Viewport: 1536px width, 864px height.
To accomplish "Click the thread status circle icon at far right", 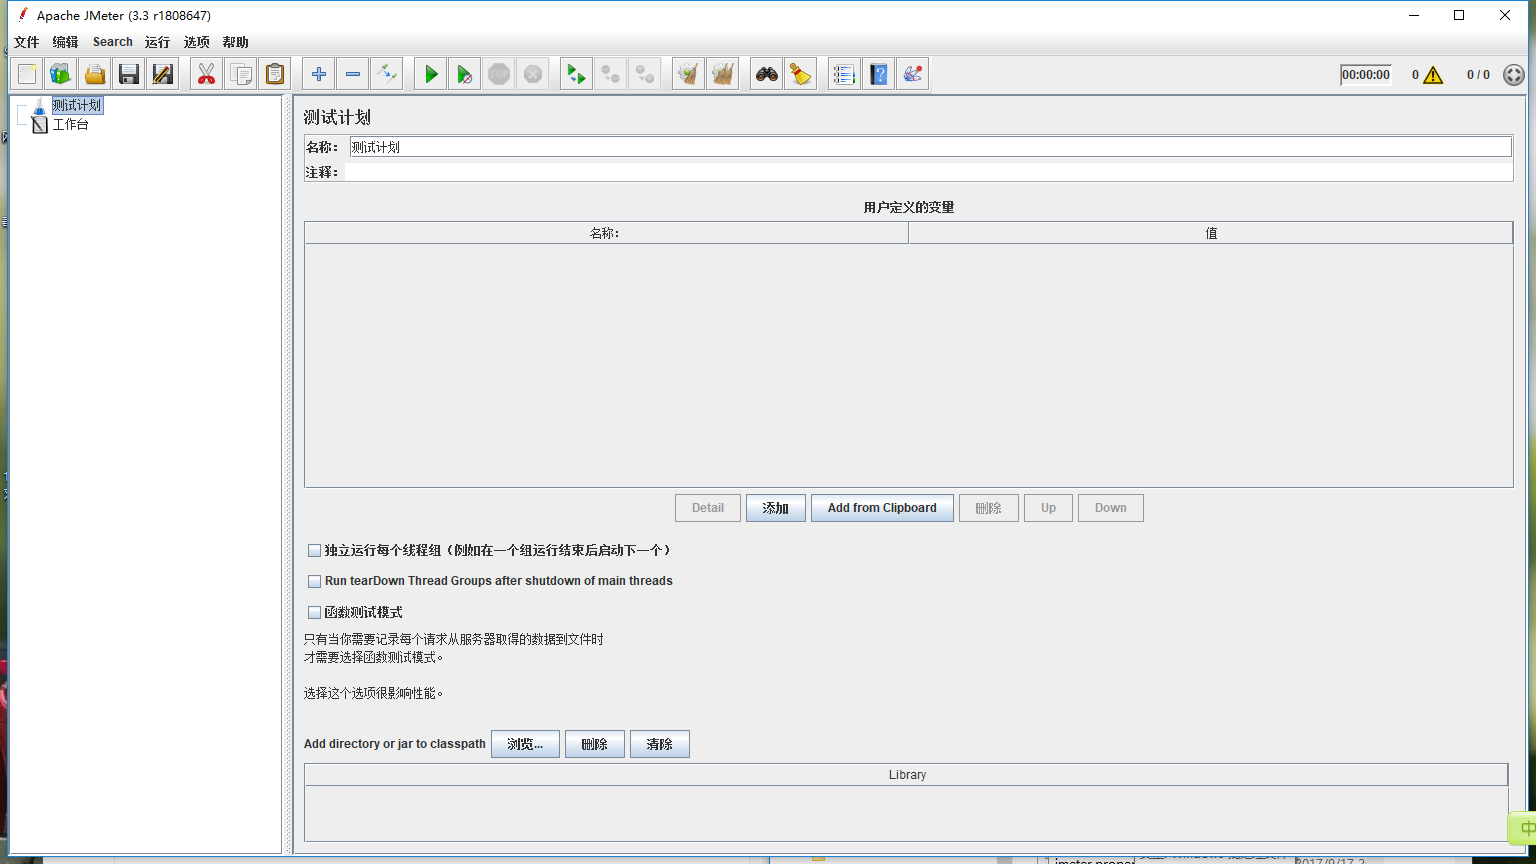I will (x=1514, y=75).
